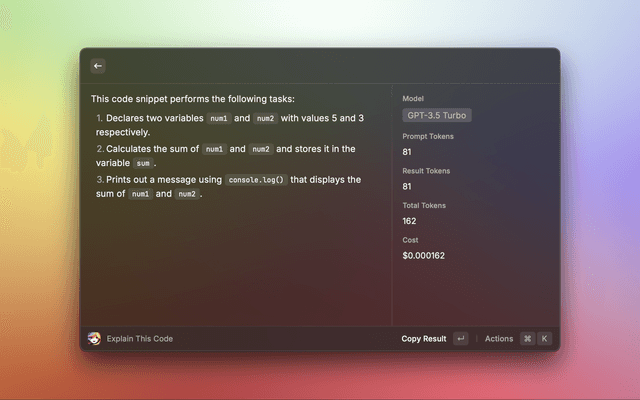Select the GPT-3.5 Turbo model tag
This screenshot has width=640, height=400.
(x=436, y=115)
